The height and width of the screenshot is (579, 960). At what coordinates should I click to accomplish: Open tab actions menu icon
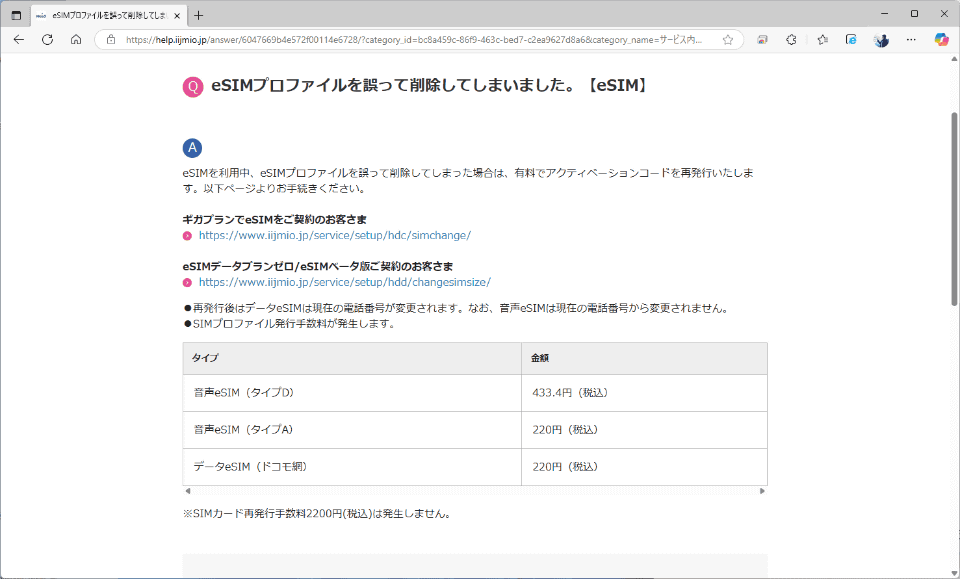[x=17, y=15]
